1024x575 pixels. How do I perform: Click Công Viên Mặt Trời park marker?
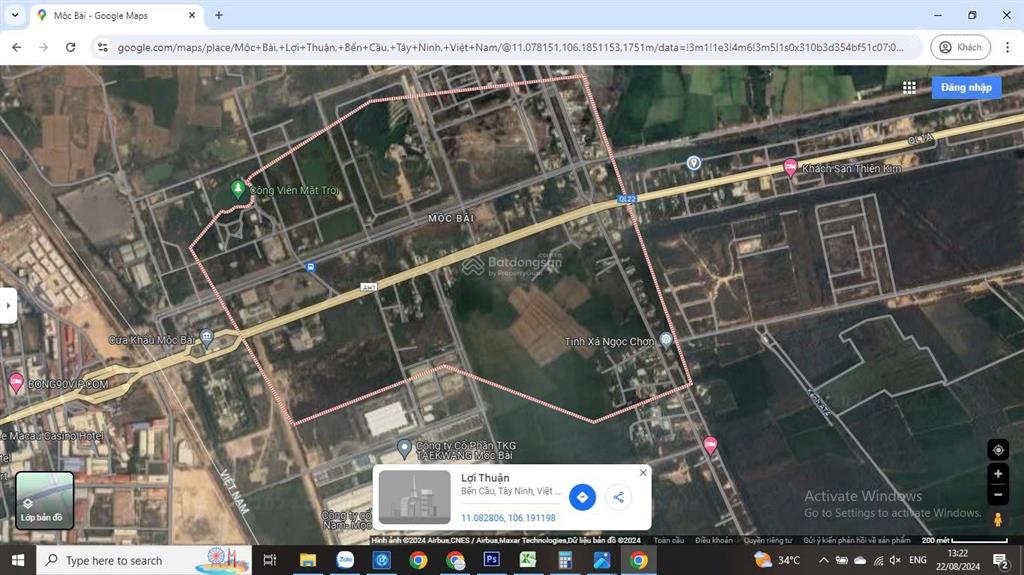[x=238, y=189]
